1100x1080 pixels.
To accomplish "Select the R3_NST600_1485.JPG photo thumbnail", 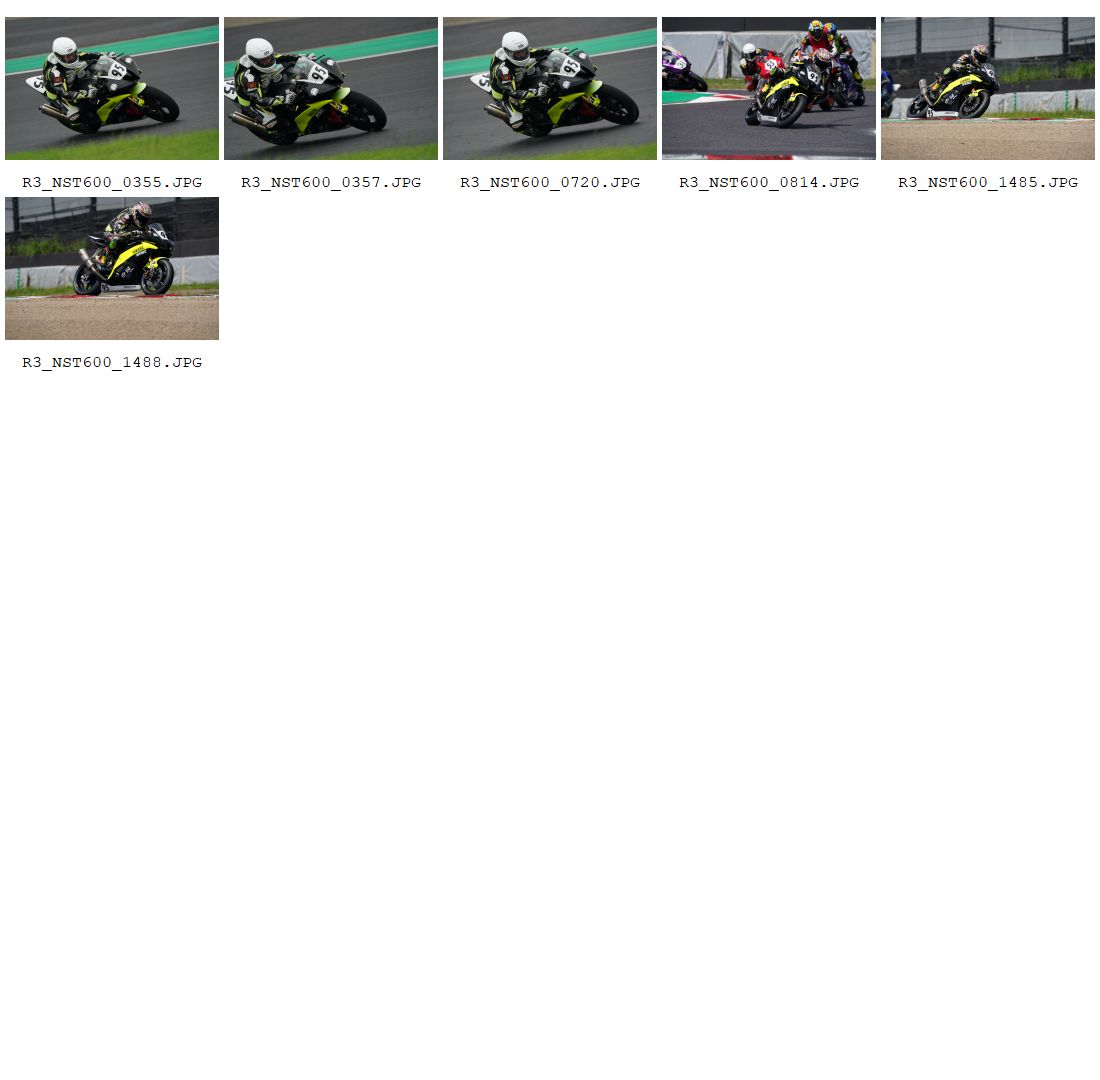I will 987,88.
